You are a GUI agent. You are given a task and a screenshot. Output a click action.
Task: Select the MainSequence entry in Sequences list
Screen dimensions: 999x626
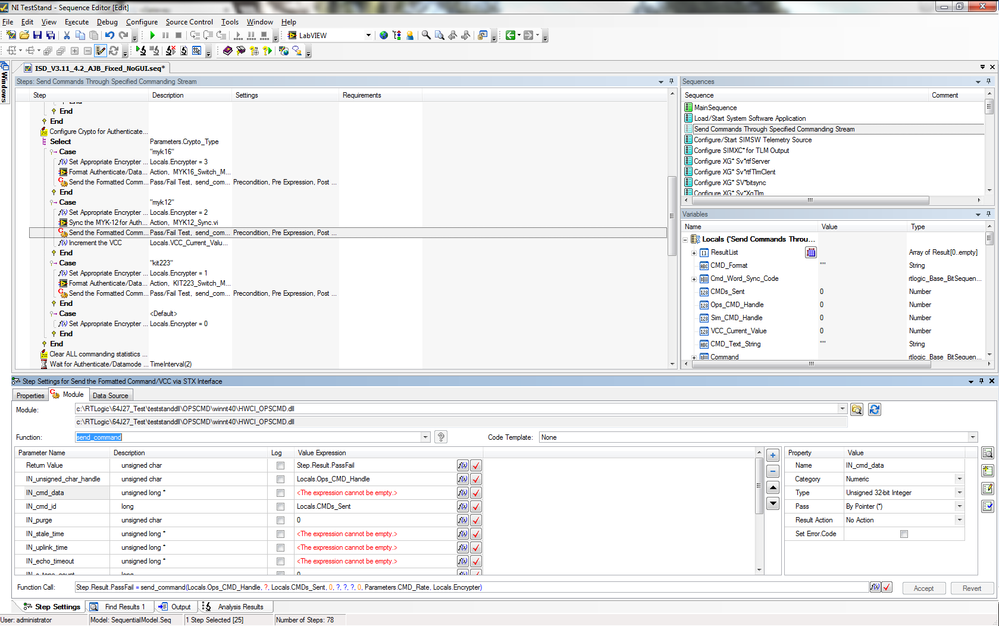pos(715,108)
